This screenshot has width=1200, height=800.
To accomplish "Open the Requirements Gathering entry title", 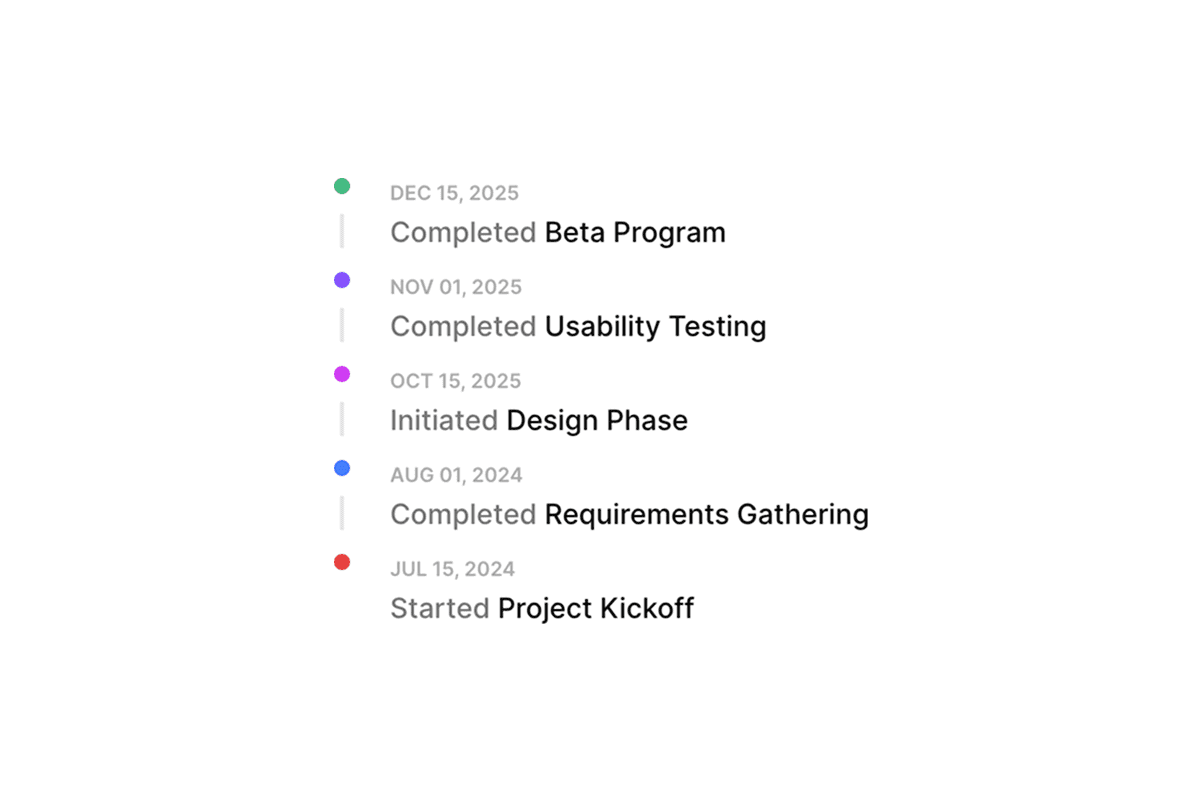I will click(705, 515).
